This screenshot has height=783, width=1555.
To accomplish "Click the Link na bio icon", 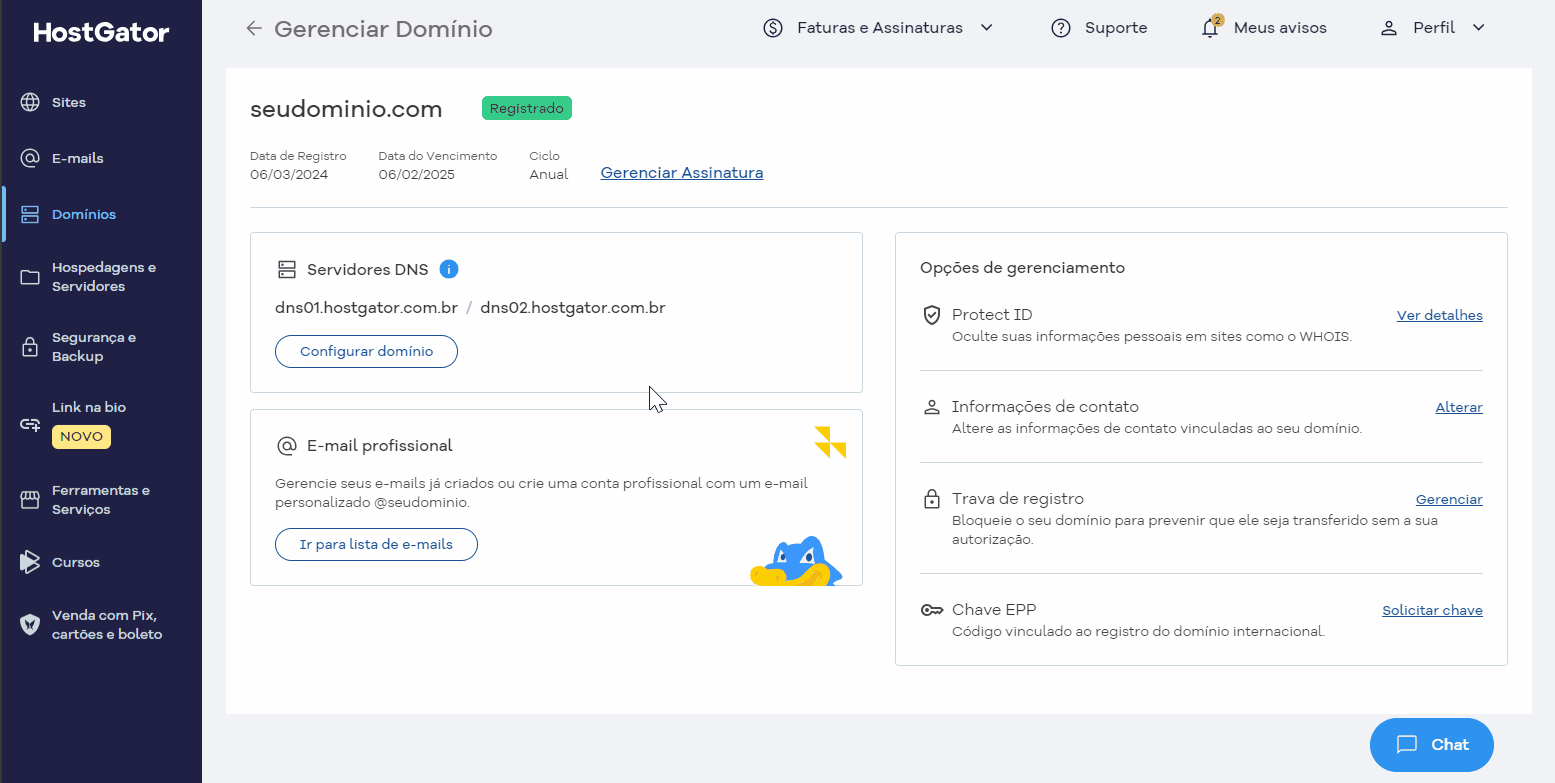I will click(x=30, y=424).
